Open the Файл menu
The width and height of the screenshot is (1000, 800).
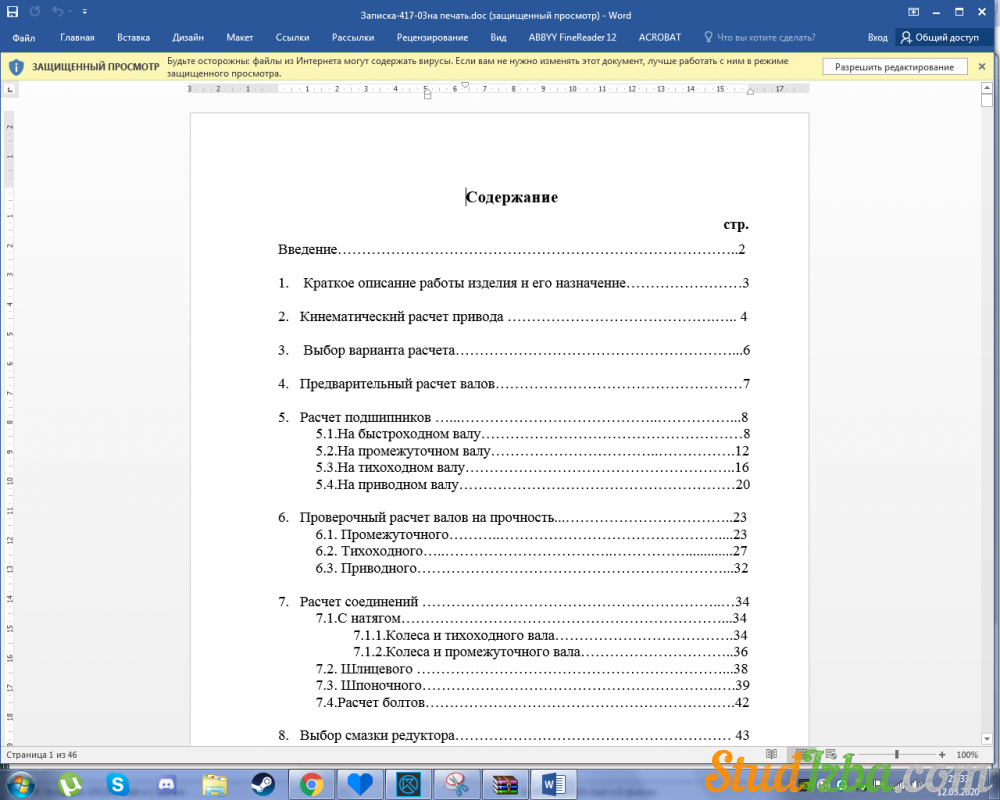pos(24,38)
